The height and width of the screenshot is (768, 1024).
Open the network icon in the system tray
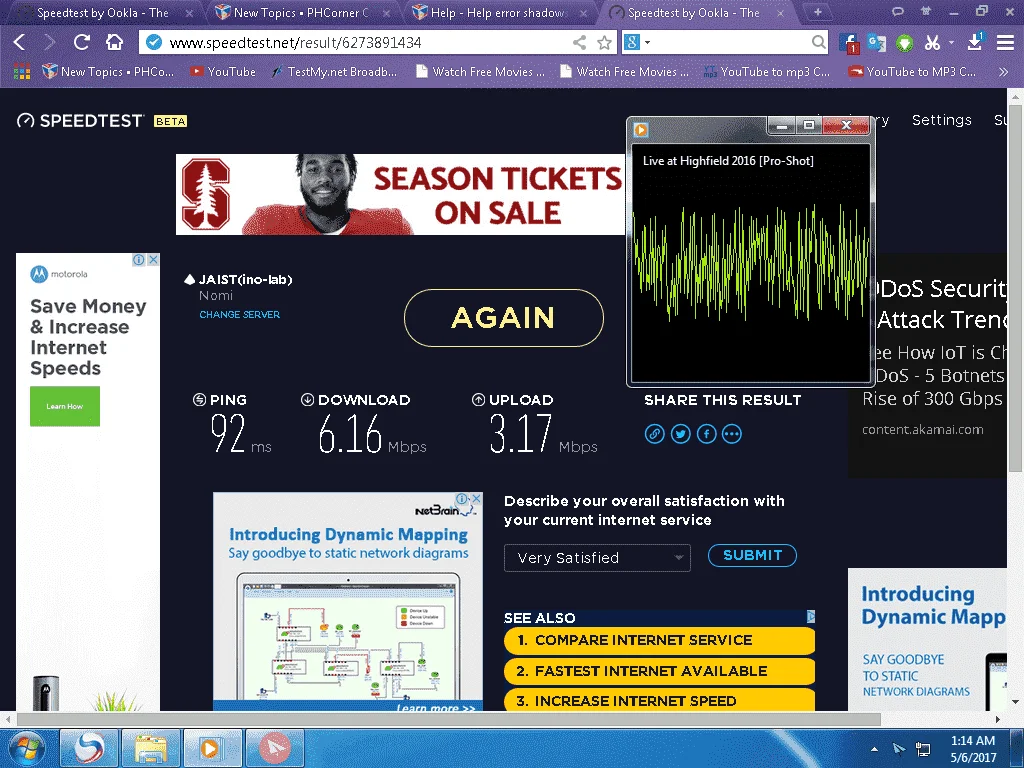[923, 748]
